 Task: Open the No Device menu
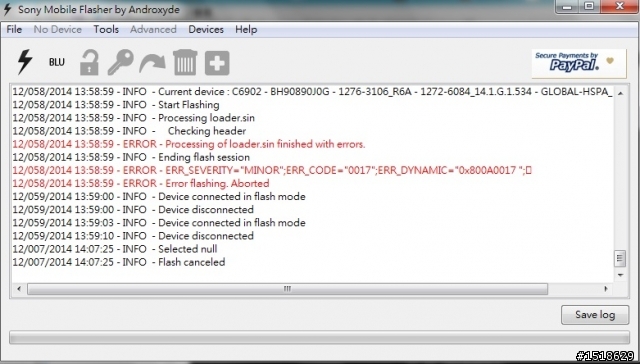coord(58,29)
